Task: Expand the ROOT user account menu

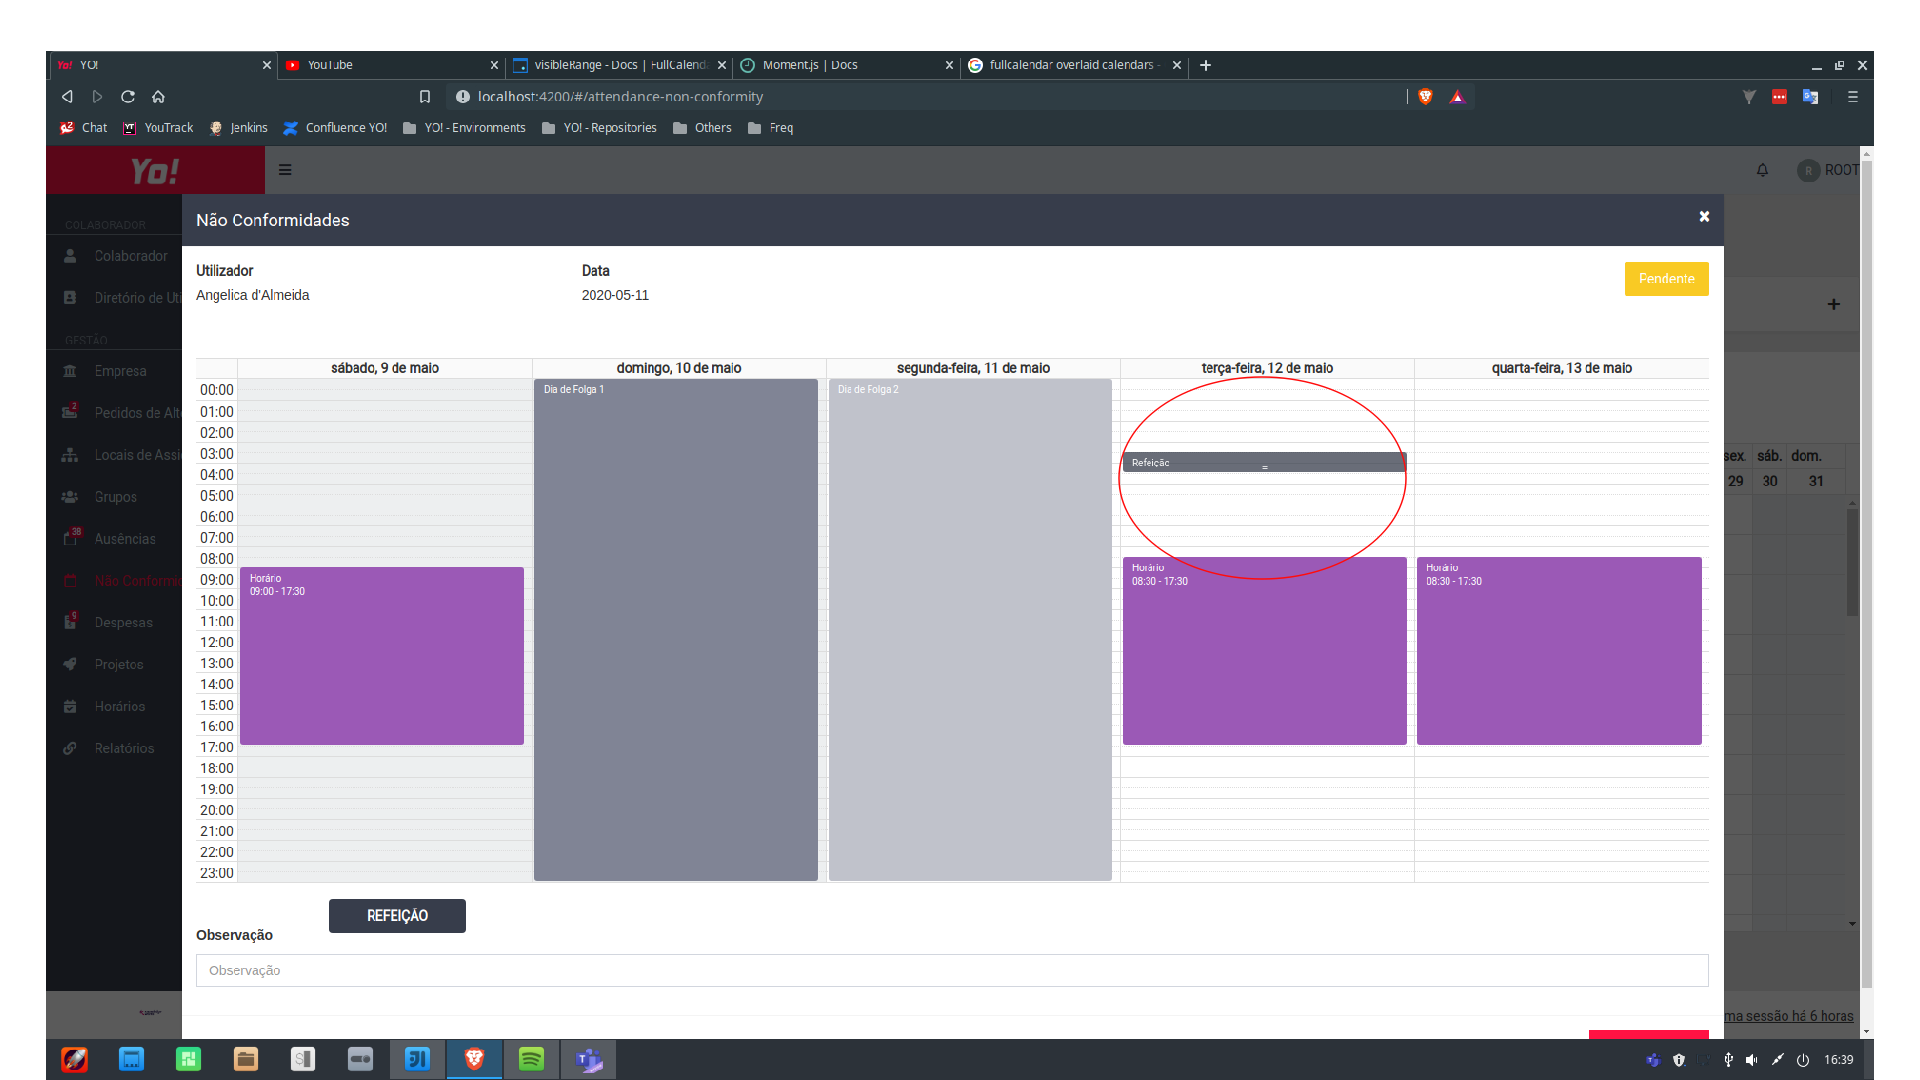Action: [x=1830, y=170]
